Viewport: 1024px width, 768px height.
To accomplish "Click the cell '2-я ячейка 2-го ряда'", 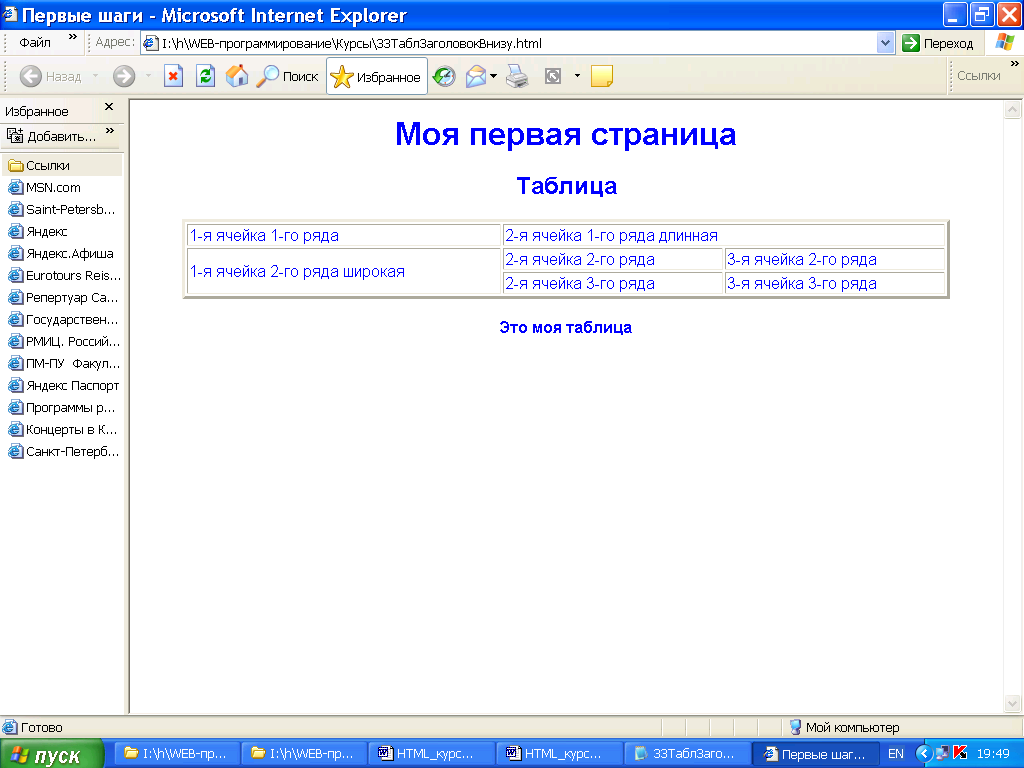I will 613,260.
